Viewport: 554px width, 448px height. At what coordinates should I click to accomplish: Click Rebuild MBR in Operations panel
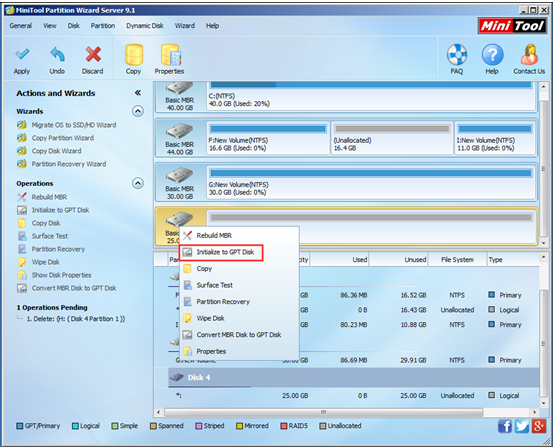coord(49,197)
